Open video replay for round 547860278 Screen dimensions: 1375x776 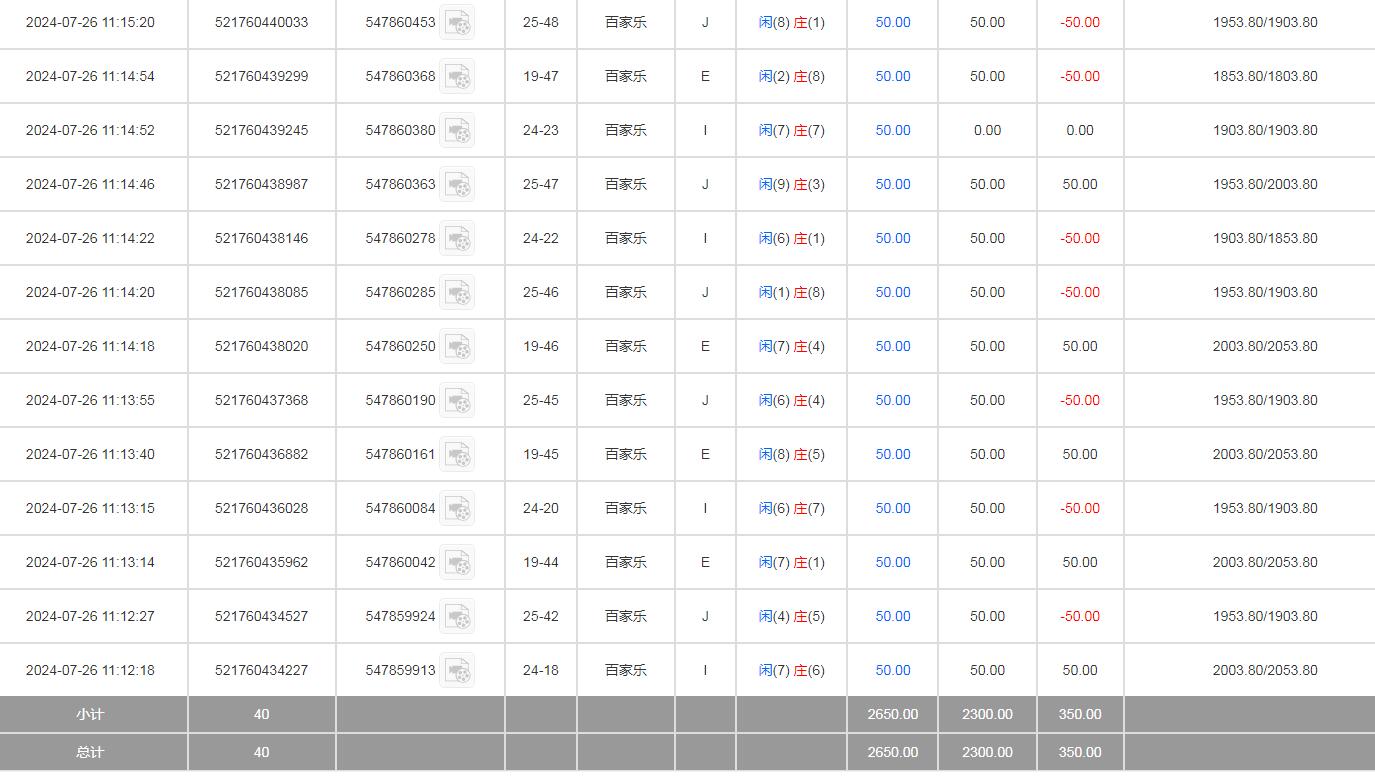click(457, 238)
